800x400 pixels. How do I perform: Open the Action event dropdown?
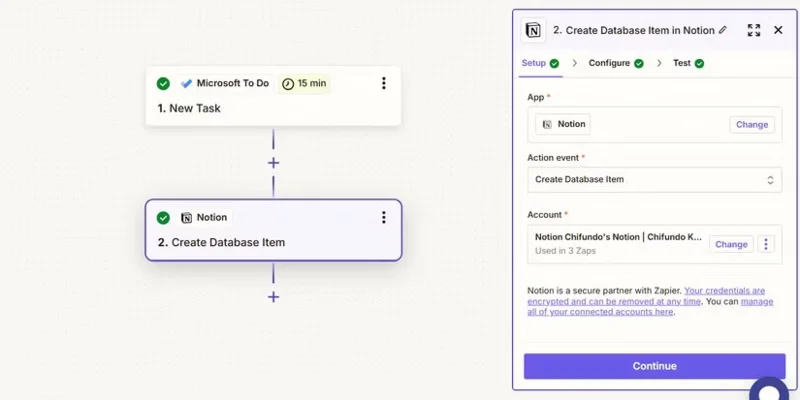[654, 180]
